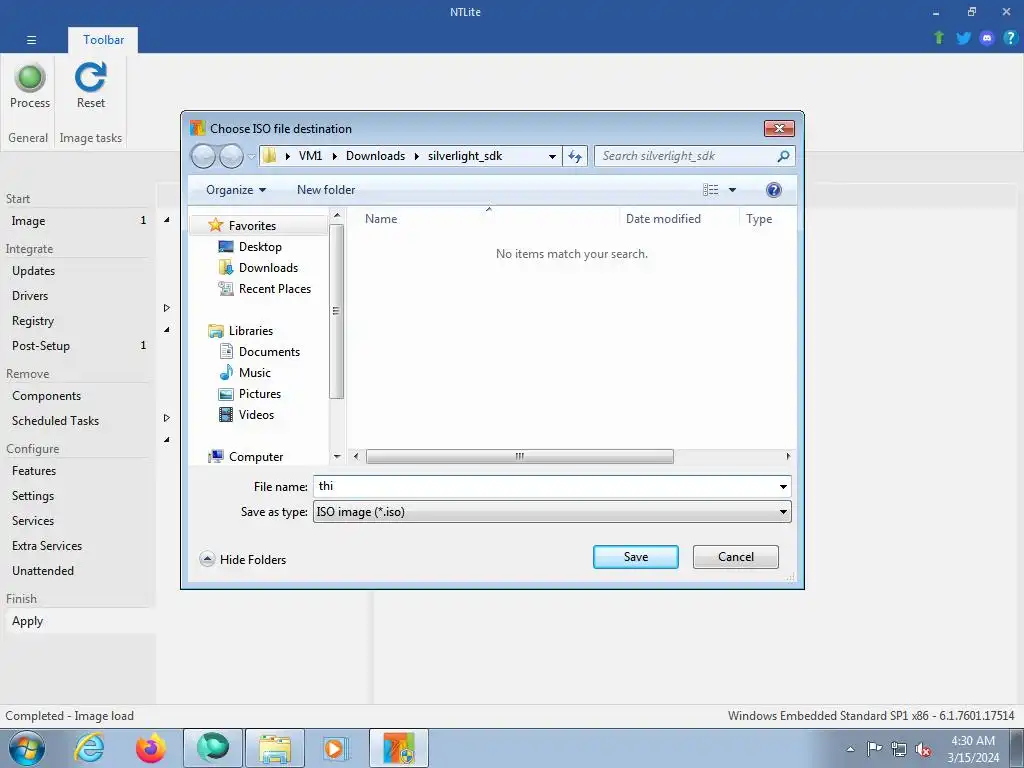The image size is (1024, 768).
Task: Open Windows Start orb
Action: [27, 748]
